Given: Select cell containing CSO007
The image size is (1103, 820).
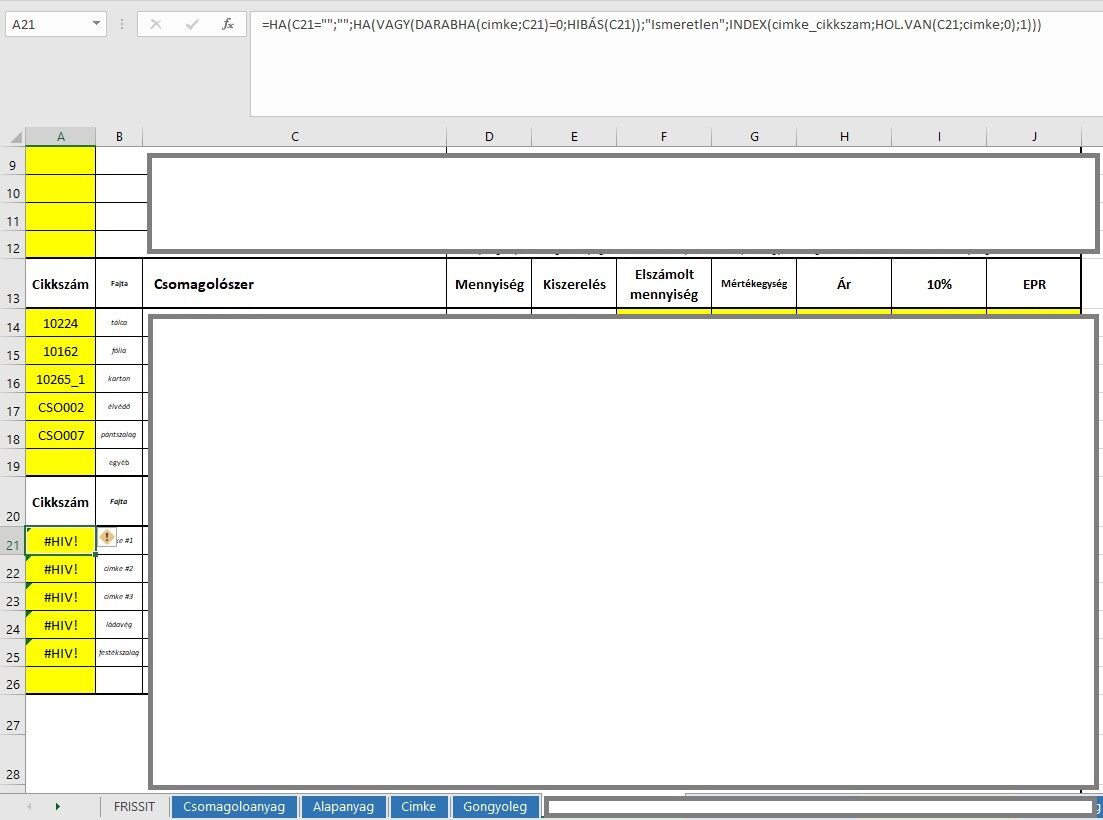Looking at the screenshot, I should [x=60, y=435].
